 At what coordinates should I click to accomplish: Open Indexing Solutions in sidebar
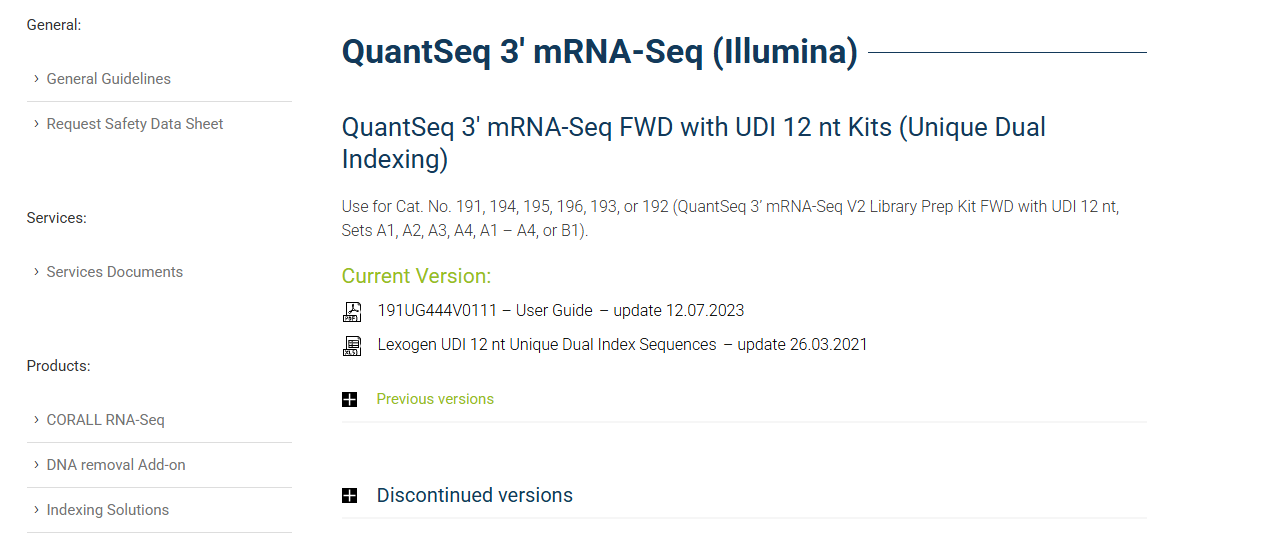(108, 510)
